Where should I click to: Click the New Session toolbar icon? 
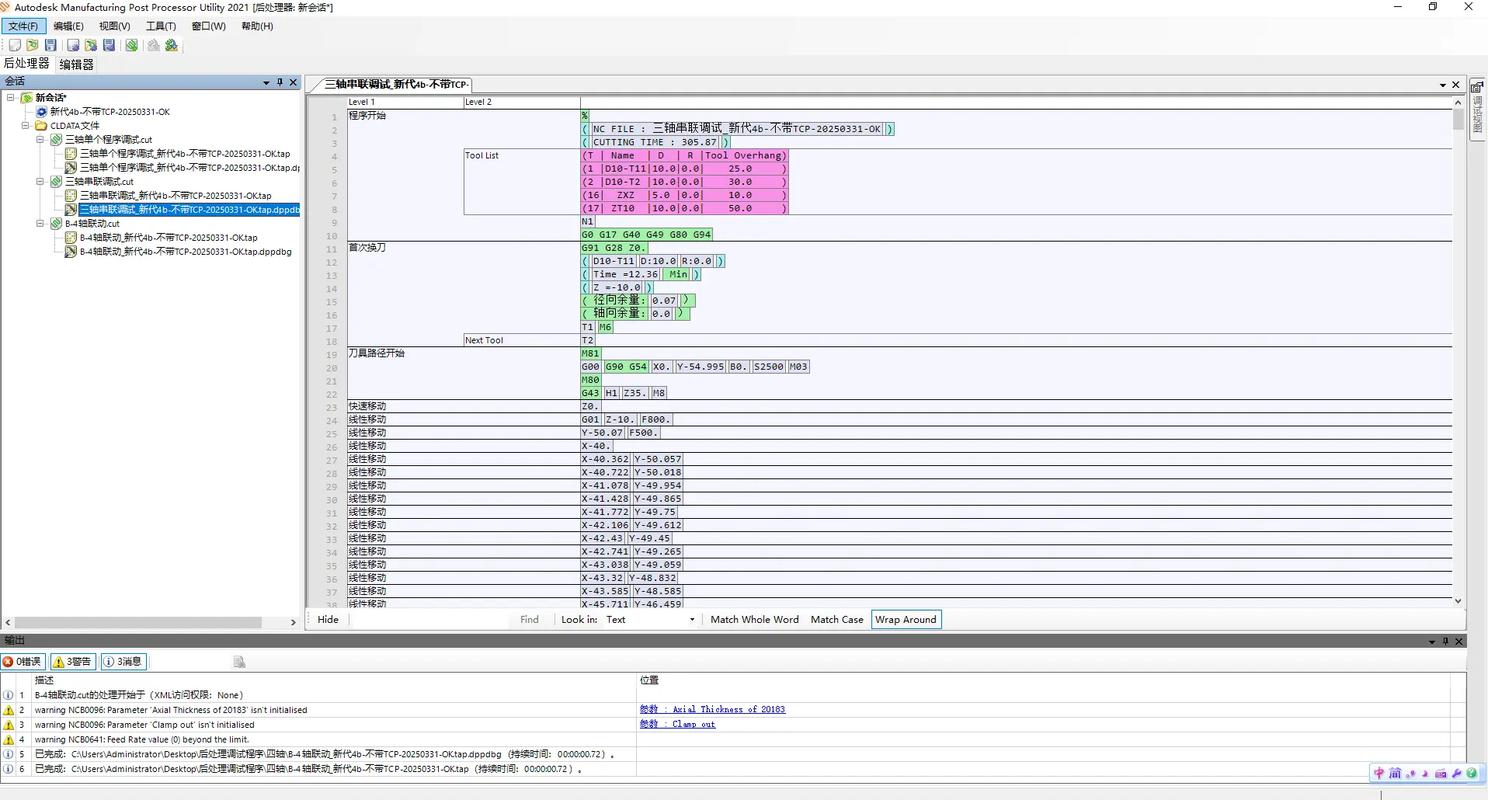[x=15, y=45]
